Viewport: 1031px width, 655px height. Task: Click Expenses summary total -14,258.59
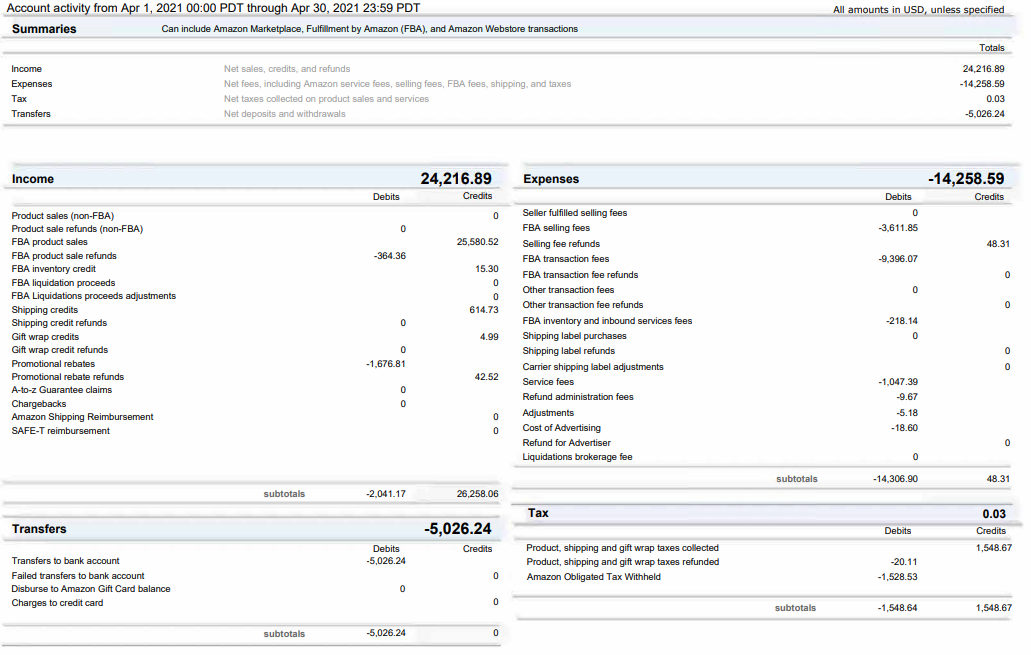pyautogui.click(x=982, y=84)
